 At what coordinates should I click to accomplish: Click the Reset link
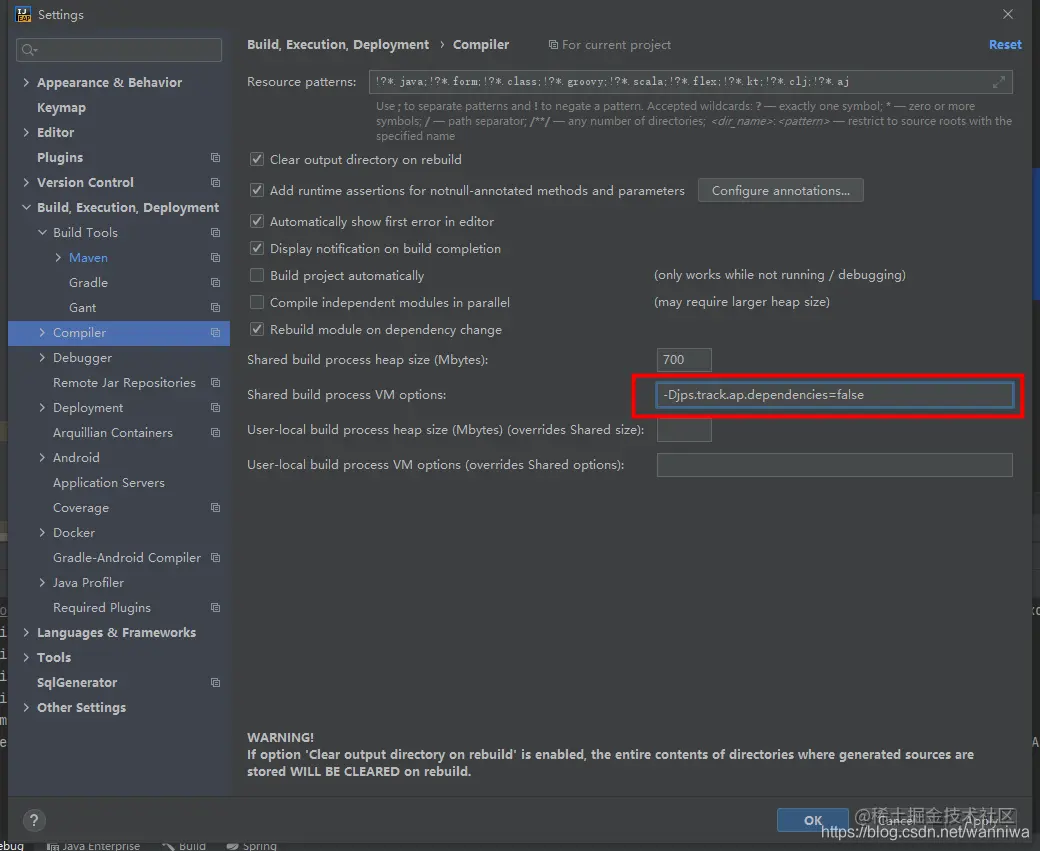[1005, 44]
